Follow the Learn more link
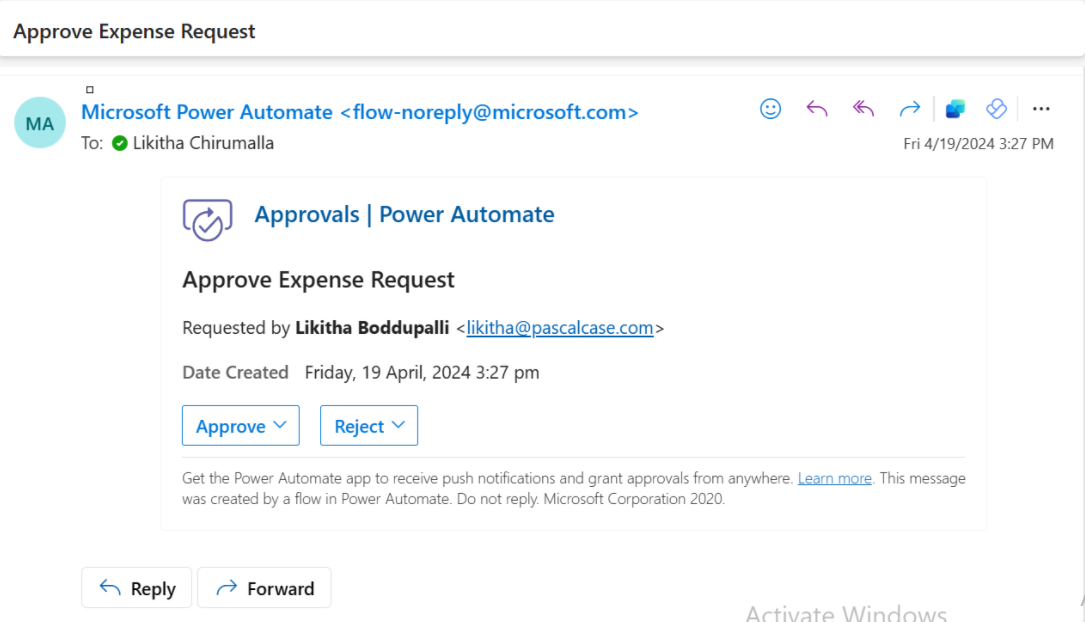This screenshot has width=1085, height=622. (834, 479)
